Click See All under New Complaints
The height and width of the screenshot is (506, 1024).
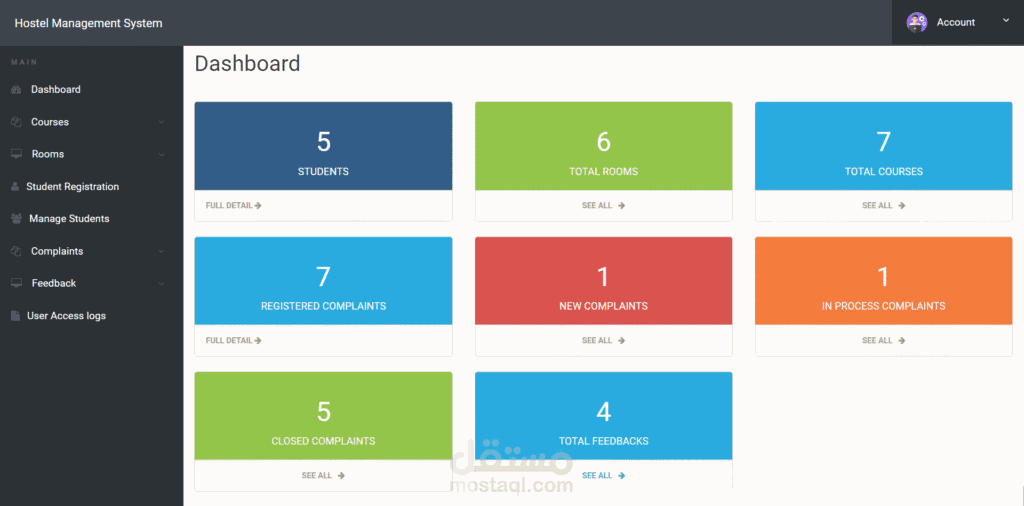[x=597, y=340]
